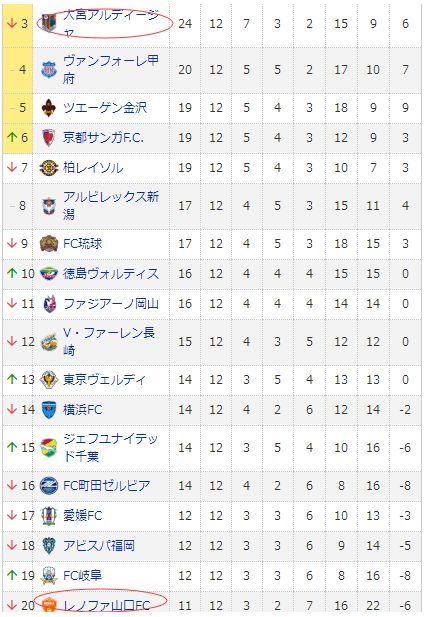The image size is (424, 617).
Task: Click the green up arrow beside rank 6
Action: click(x=12, y=137)
